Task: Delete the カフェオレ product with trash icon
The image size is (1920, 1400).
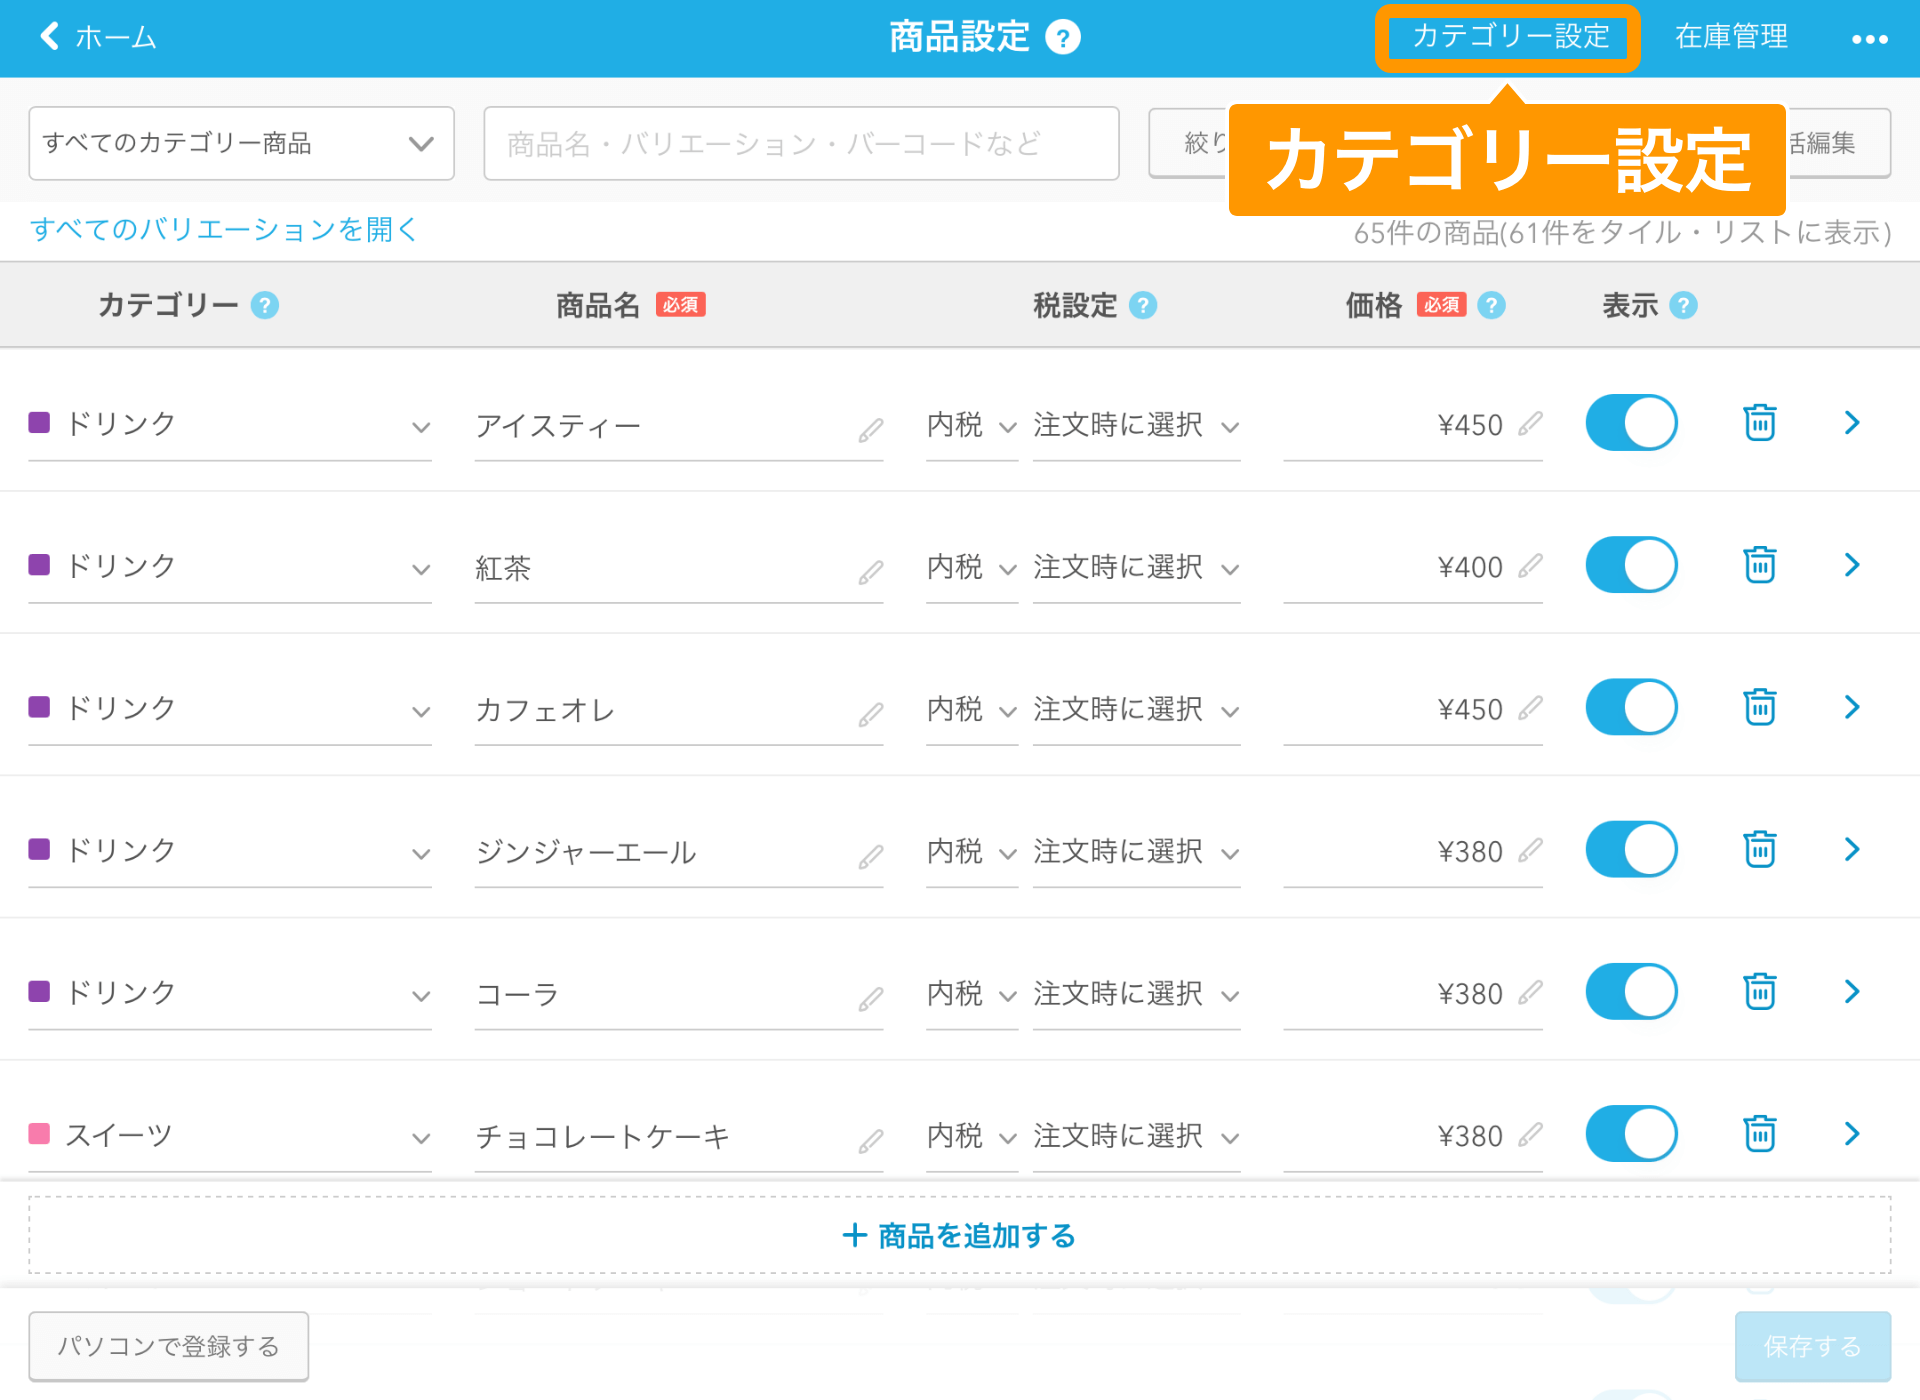Action: pyautogui.click(x=1759, y=707)
